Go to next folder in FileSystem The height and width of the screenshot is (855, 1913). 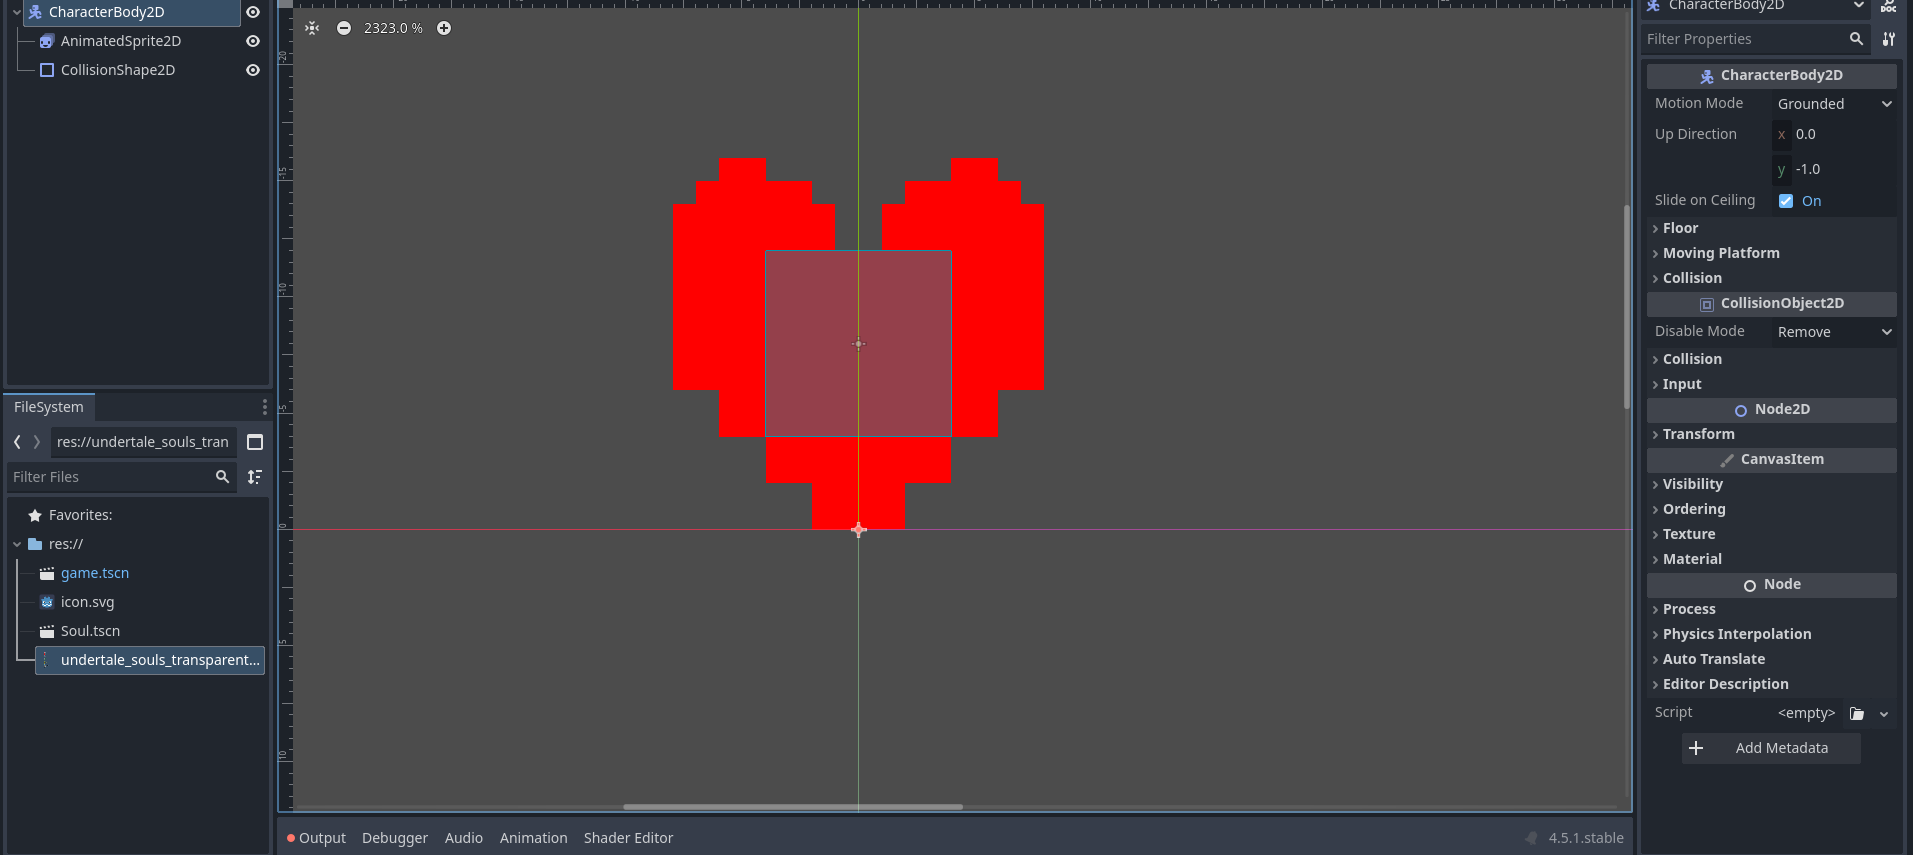coord(37,442)
